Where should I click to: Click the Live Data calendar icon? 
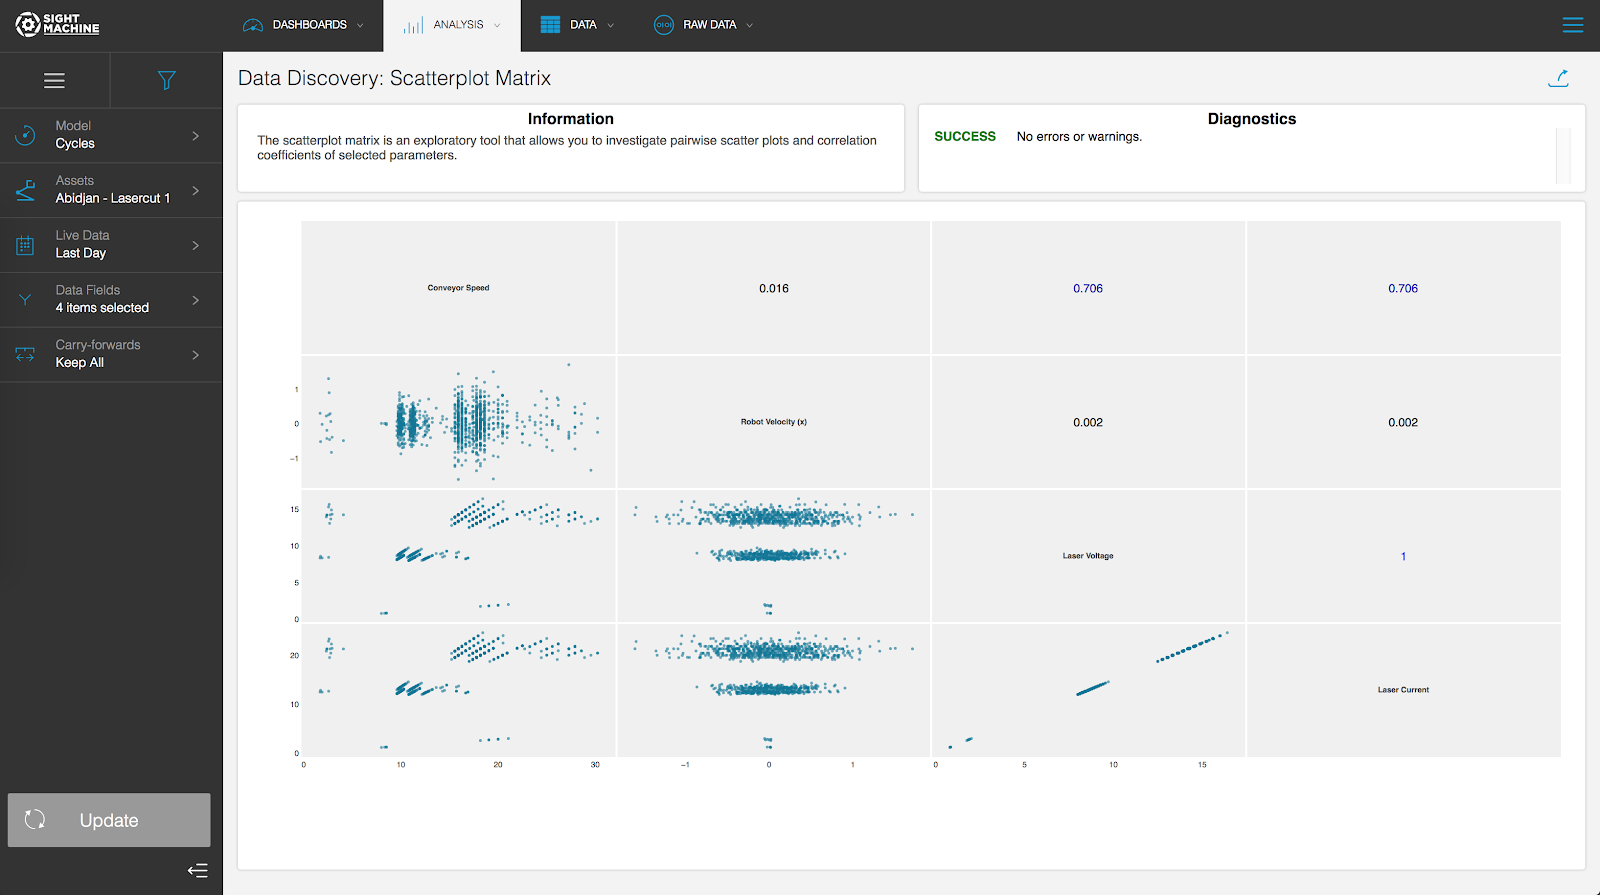coord(25,245)
